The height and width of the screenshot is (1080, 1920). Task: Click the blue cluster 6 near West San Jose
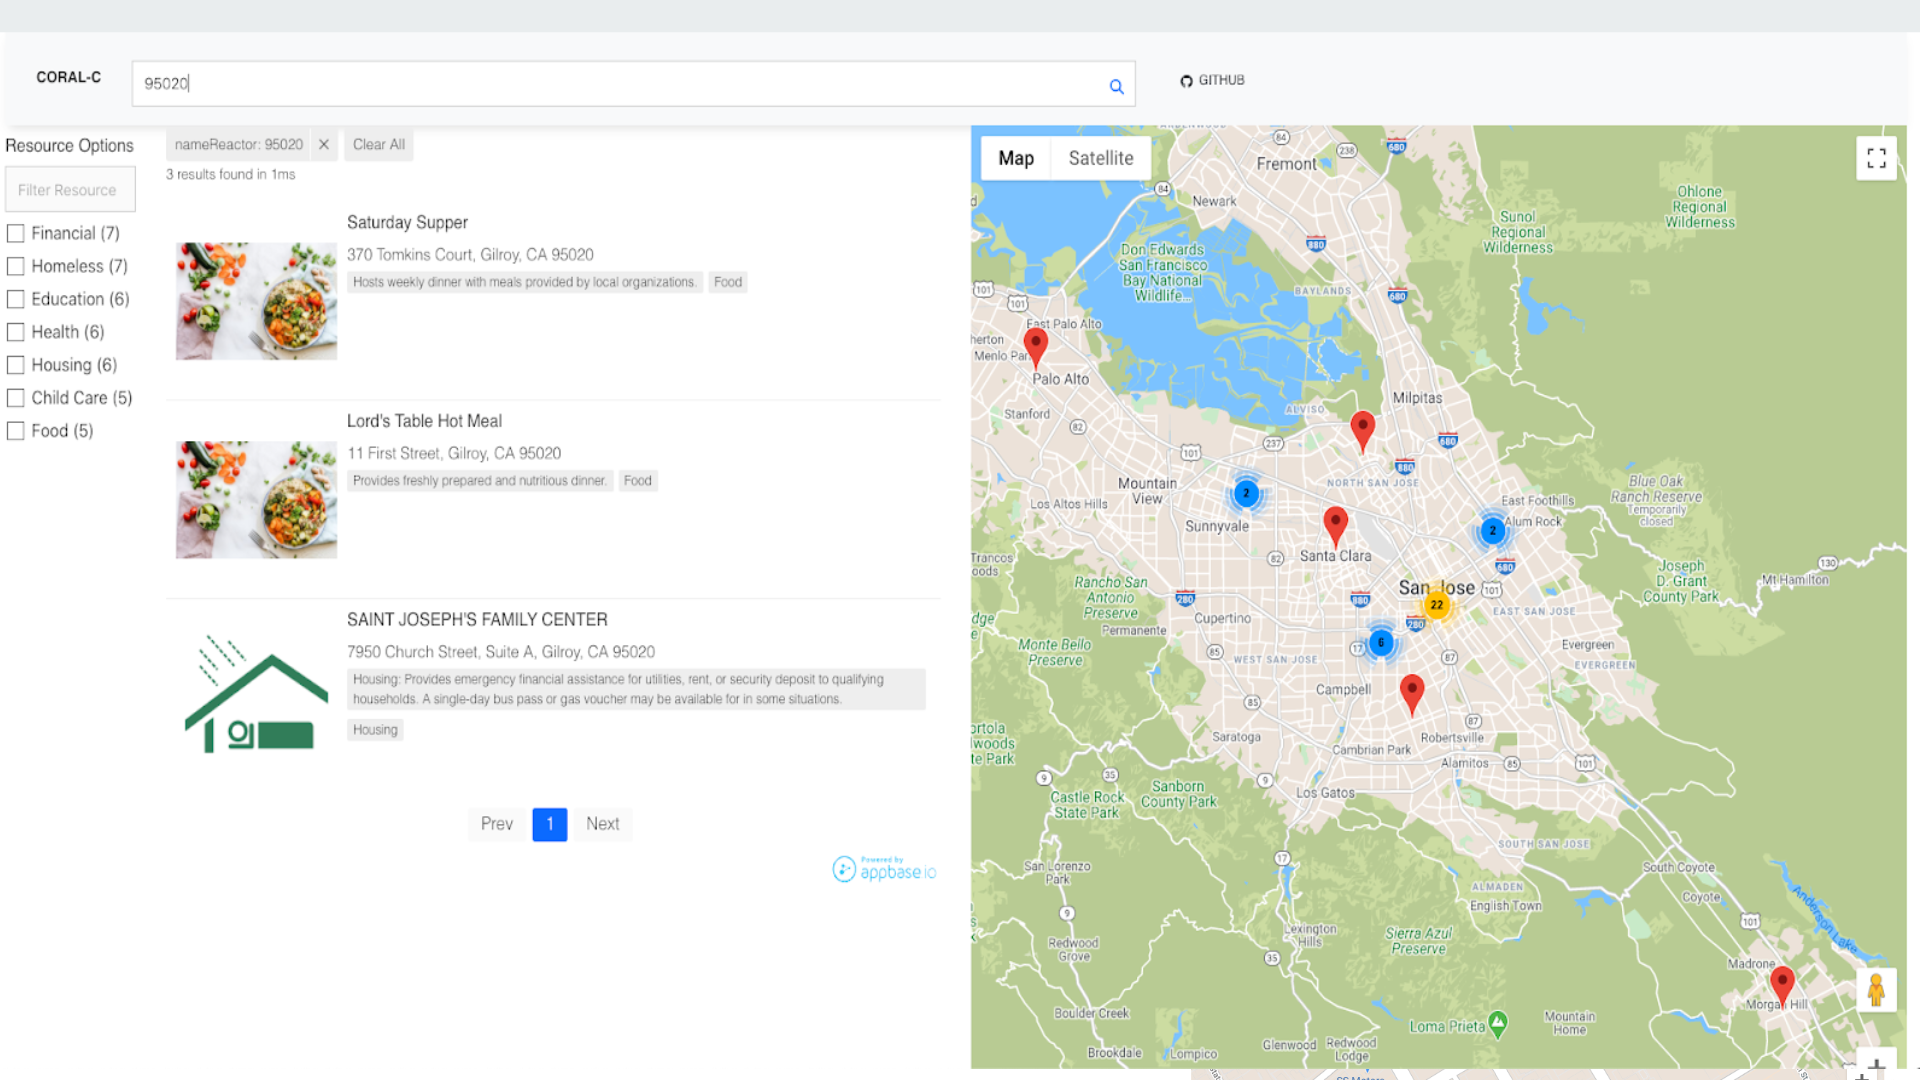pos(1381,643)
